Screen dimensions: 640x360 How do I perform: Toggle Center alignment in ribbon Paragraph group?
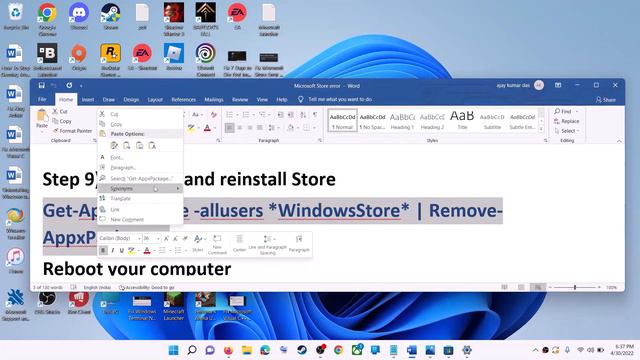point(240,128)
